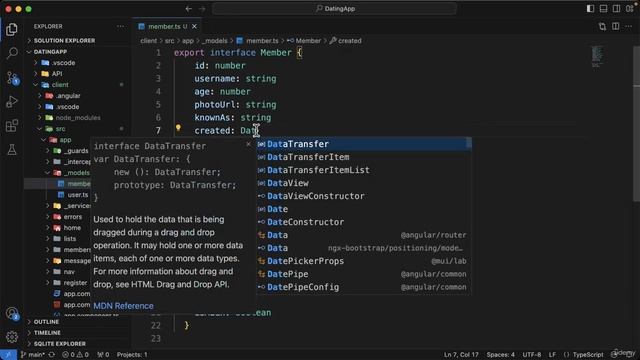Click Ln 7, Col 17 cursor position

click(x=461, y=355)
